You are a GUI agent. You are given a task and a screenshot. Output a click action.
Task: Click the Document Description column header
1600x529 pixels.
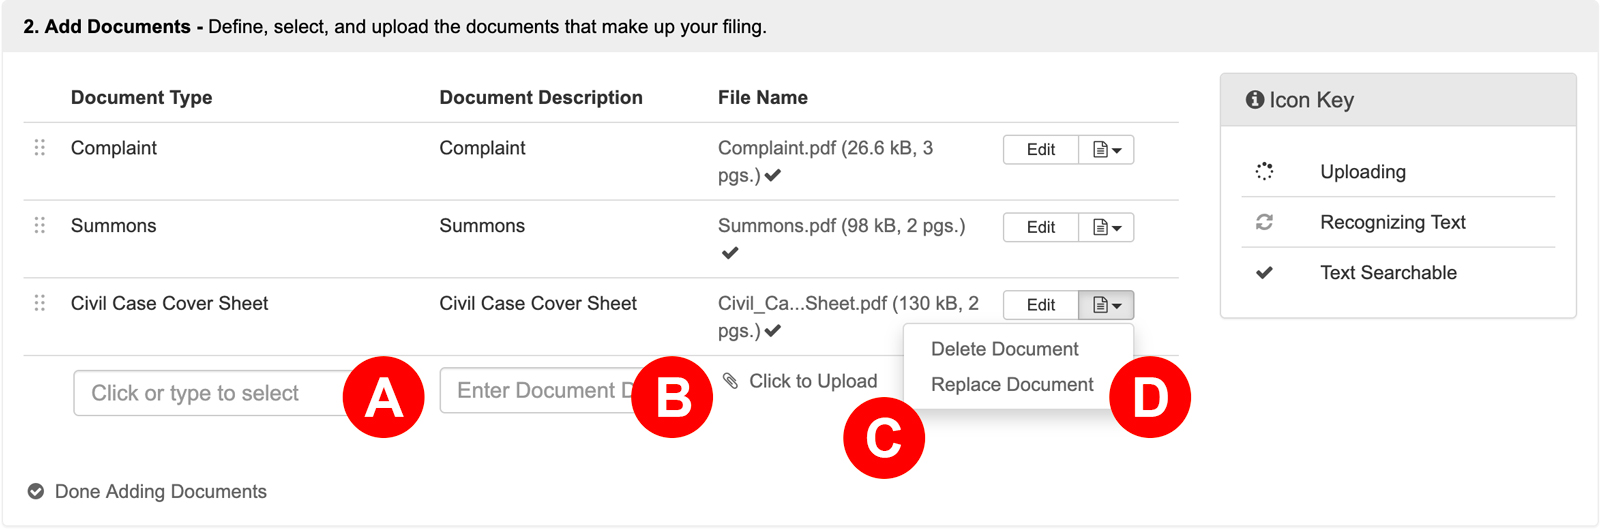point(541,97)
